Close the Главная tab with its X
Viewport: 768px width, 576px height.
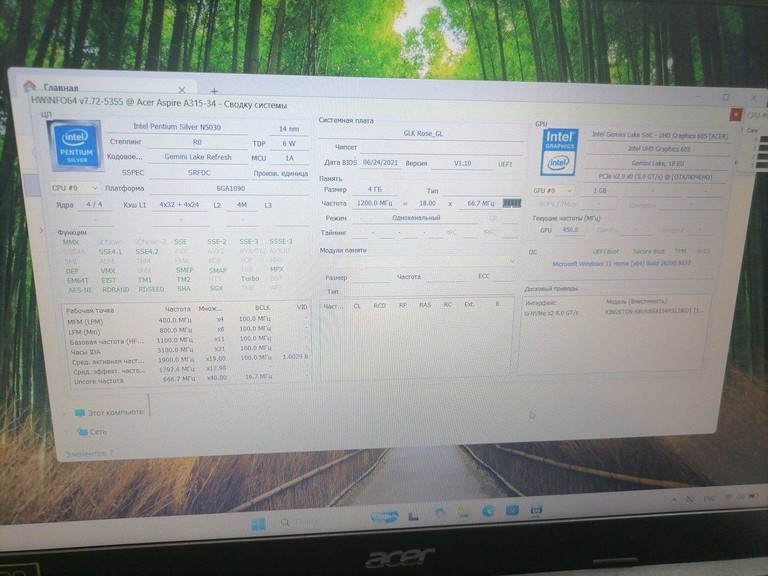[182, 90]
